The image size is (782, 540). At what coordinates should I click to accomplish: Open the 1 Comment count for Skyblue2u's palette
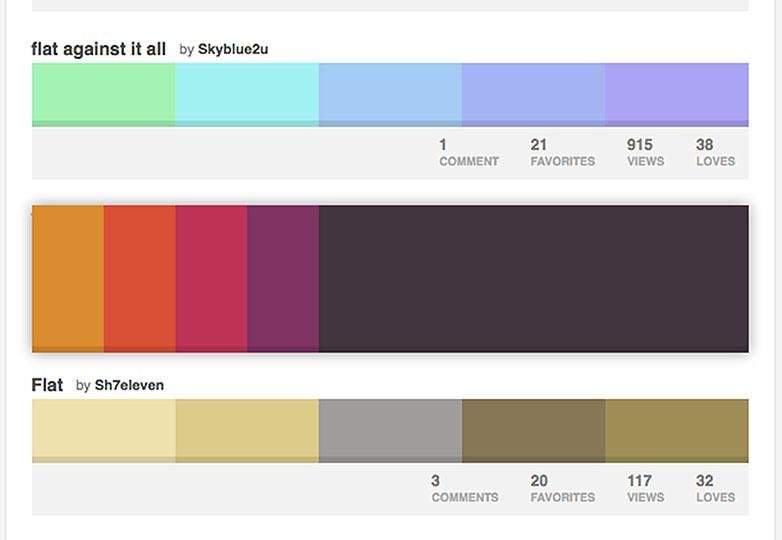(x=468, y=152)
